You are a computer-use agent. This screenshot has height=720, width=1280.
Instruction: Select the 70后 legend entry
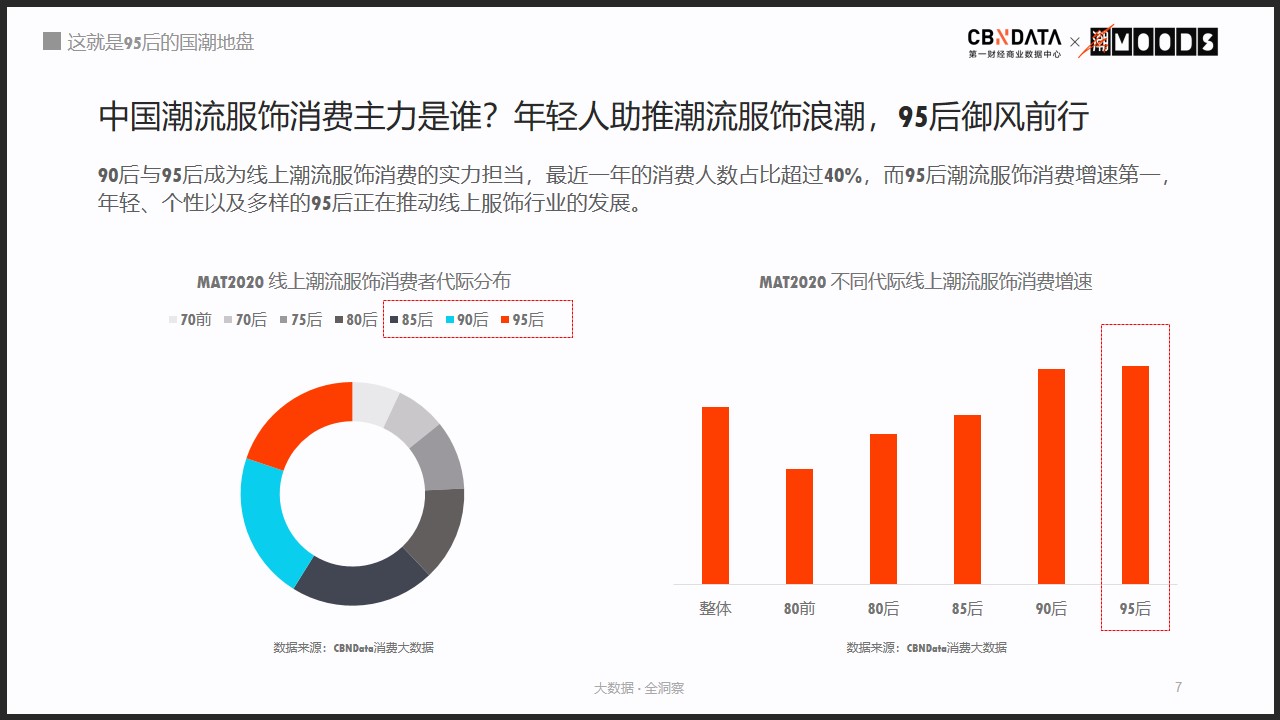pyautogui.click(x=245, y=320)
